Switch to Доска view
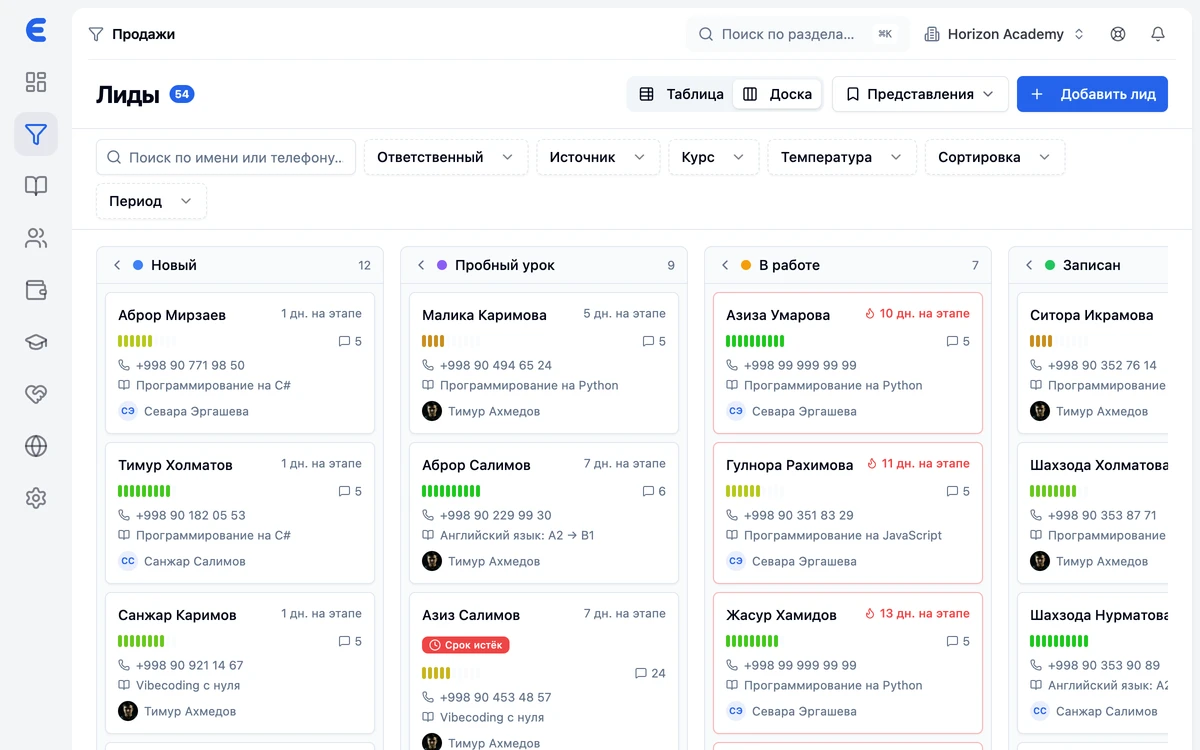 pyautogui.click(x=777, y=94)
